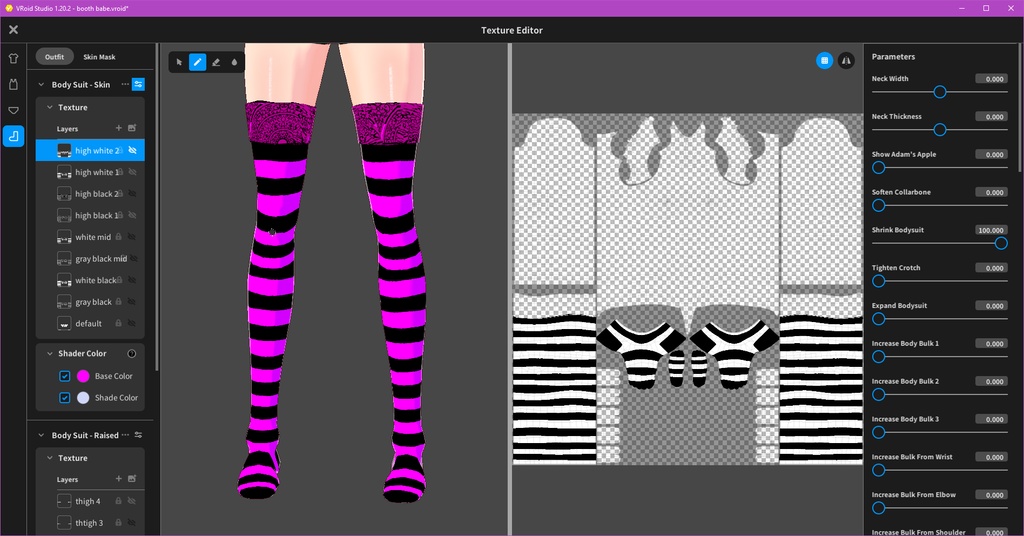Select the cursor selection tool
1024x536 pixels.
coord(179,62)
